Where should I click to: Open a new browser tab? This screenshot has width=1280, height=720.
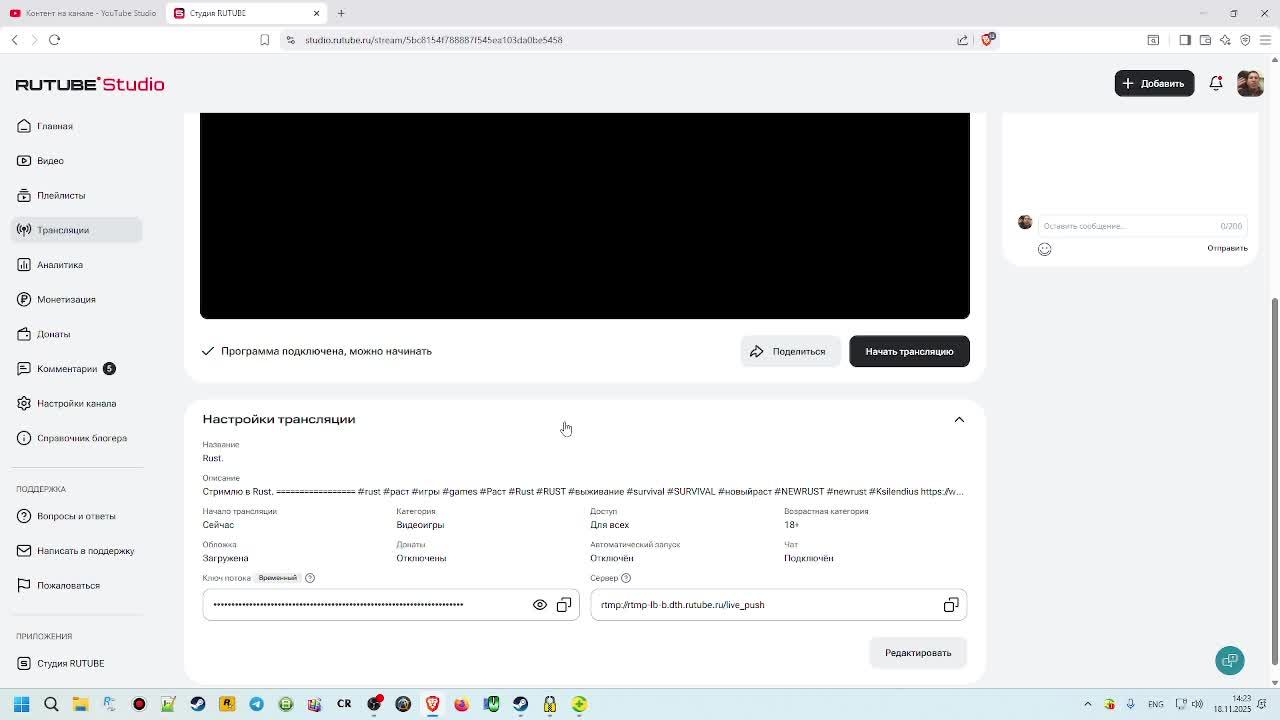(x=341, y=13)
